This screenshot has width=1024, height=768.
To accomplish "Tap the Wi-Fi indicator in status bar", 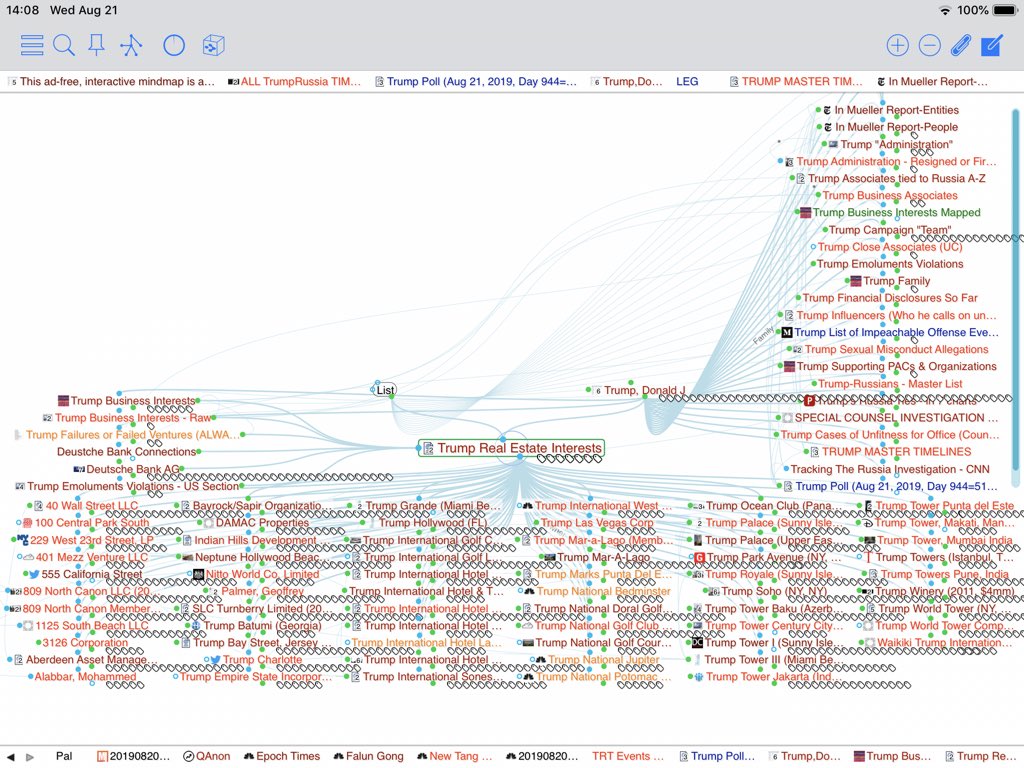I will [944, 10].
